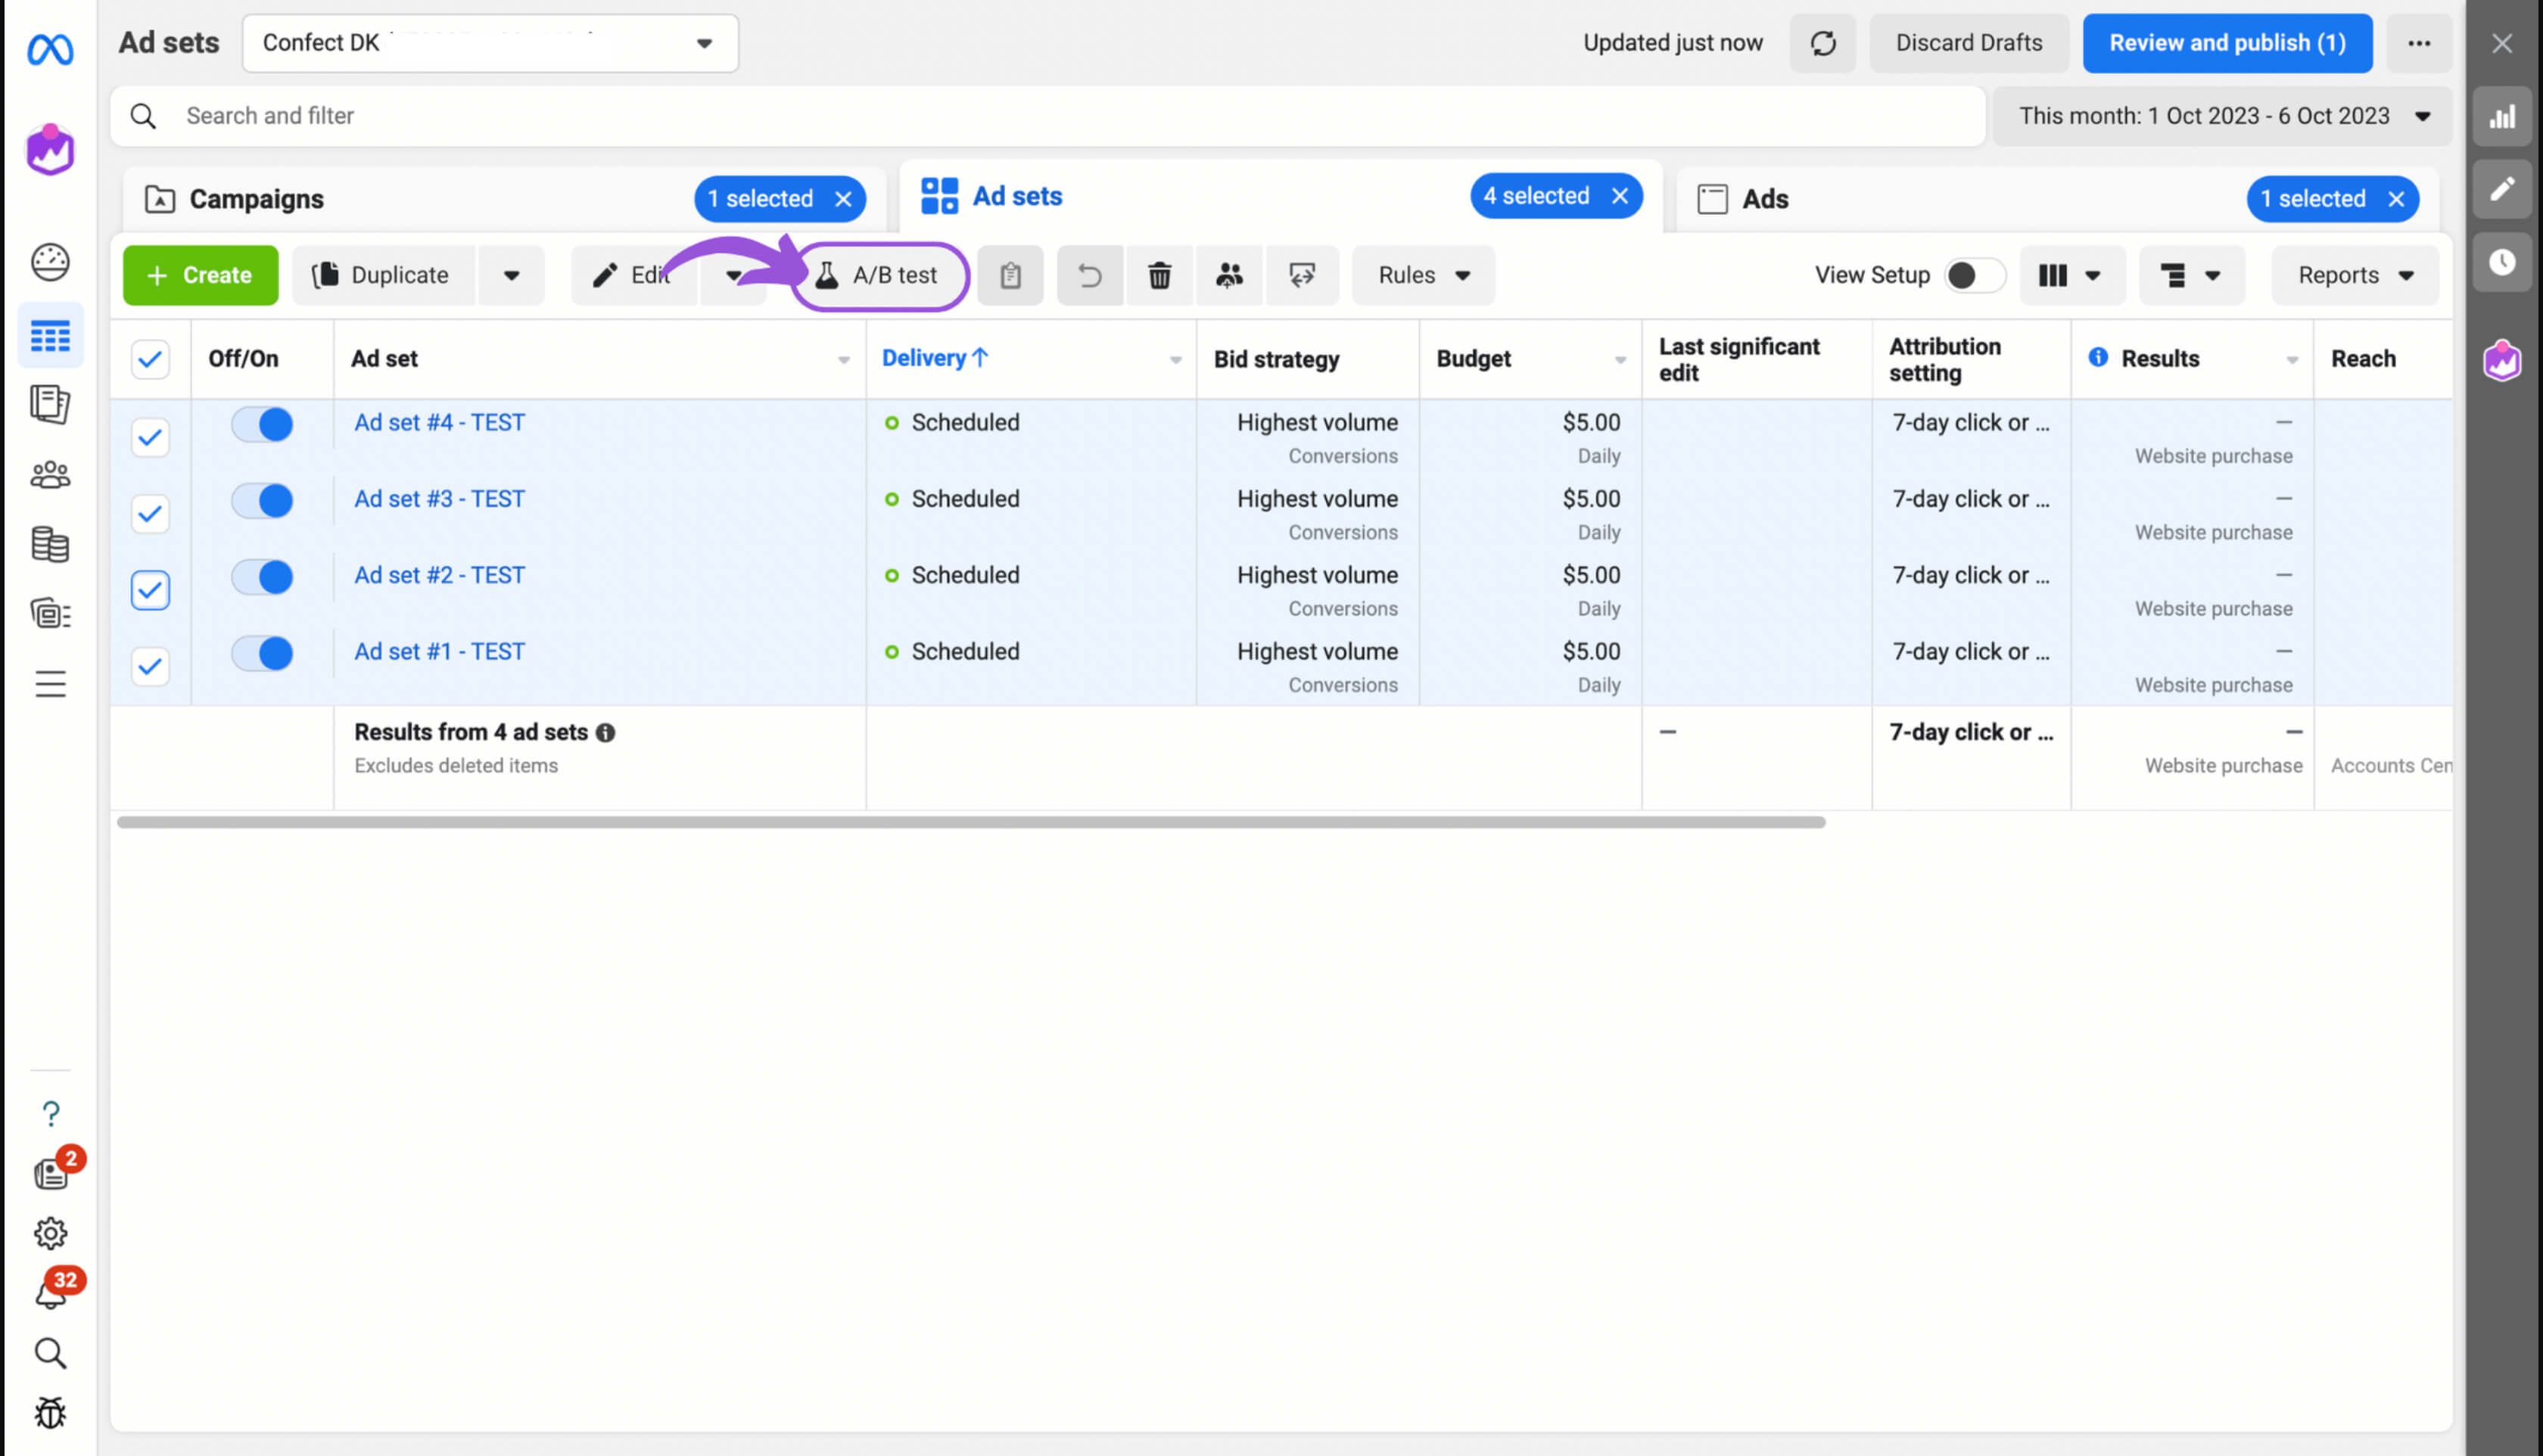Open Billing coins stack icon in sidebar
Viewport: 2543px width, 1456px height.
click(50, 545)
